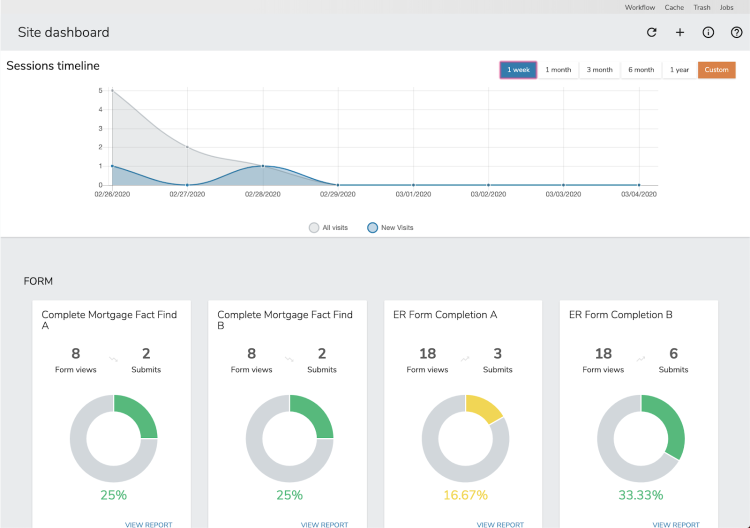Image resolution: width=750 pixels, height=528 pixels.
Task: Click trend icon in Complete Mortgage Fact Find B card
Action: (x=289, y=359)
